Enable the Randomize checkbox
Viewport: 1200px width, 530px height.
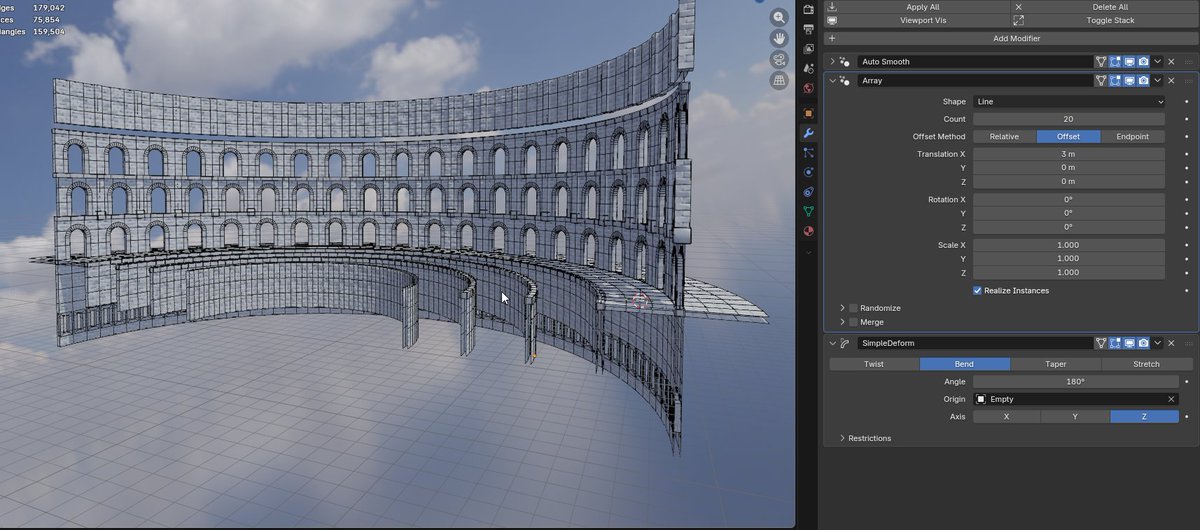pos(853,308)
